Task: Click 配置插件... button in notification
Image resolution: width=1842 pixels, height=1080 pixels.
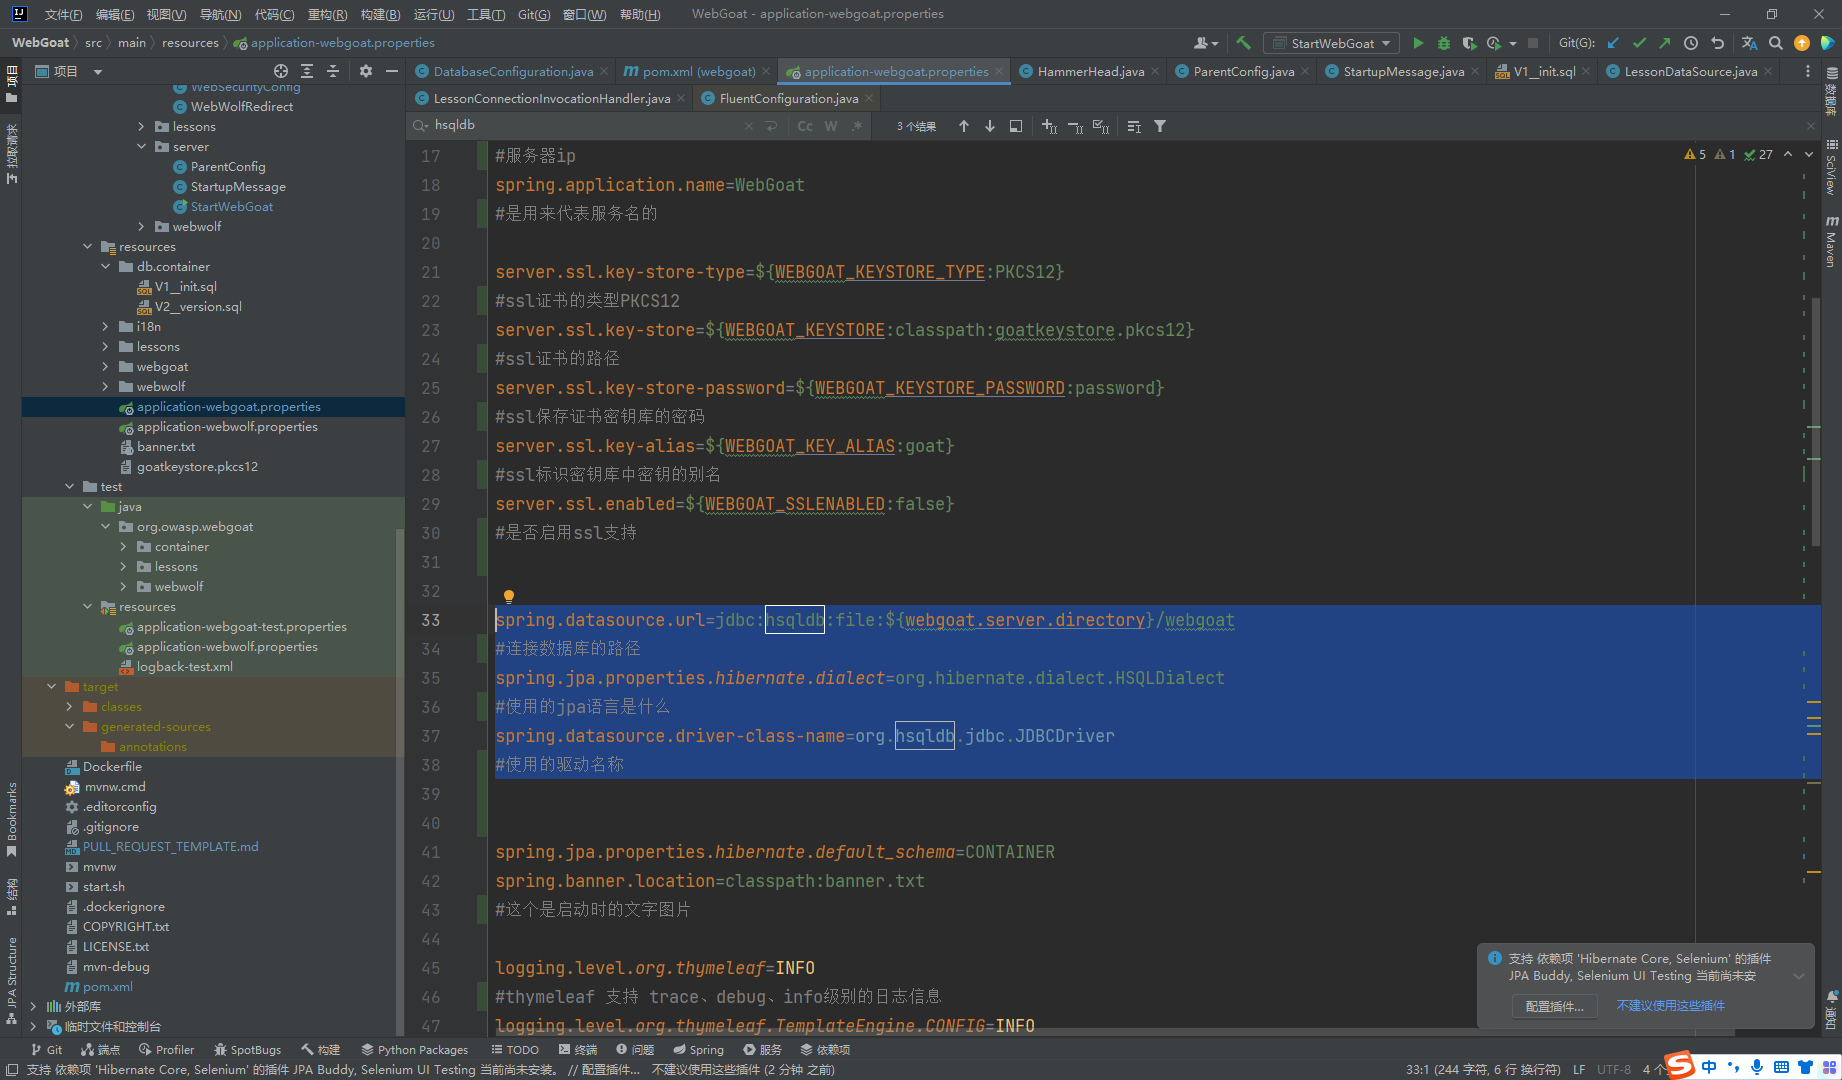Action: click(x=1554, y=1006)
